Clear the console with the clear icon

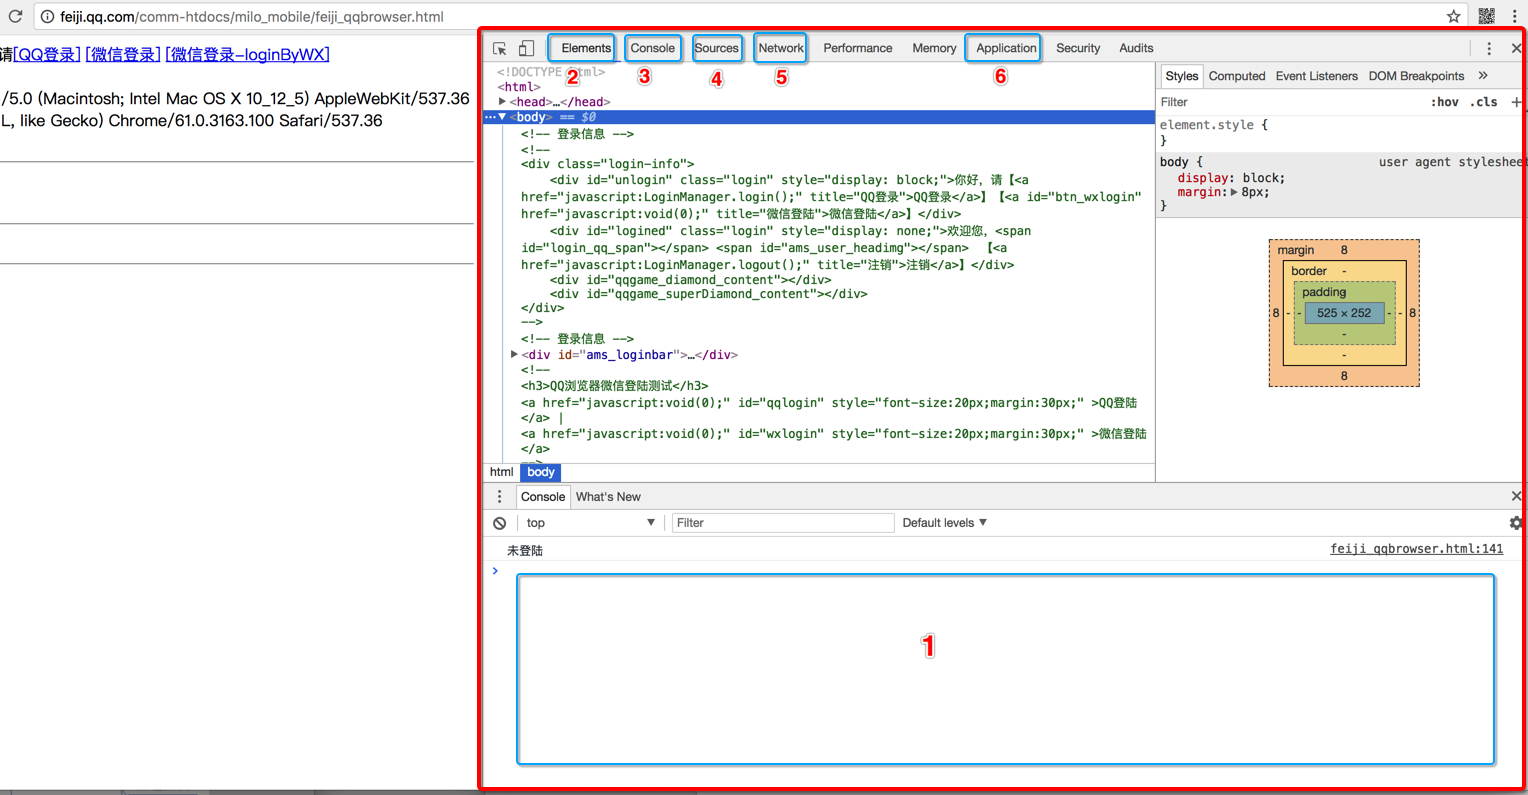[x=500, y=523]
